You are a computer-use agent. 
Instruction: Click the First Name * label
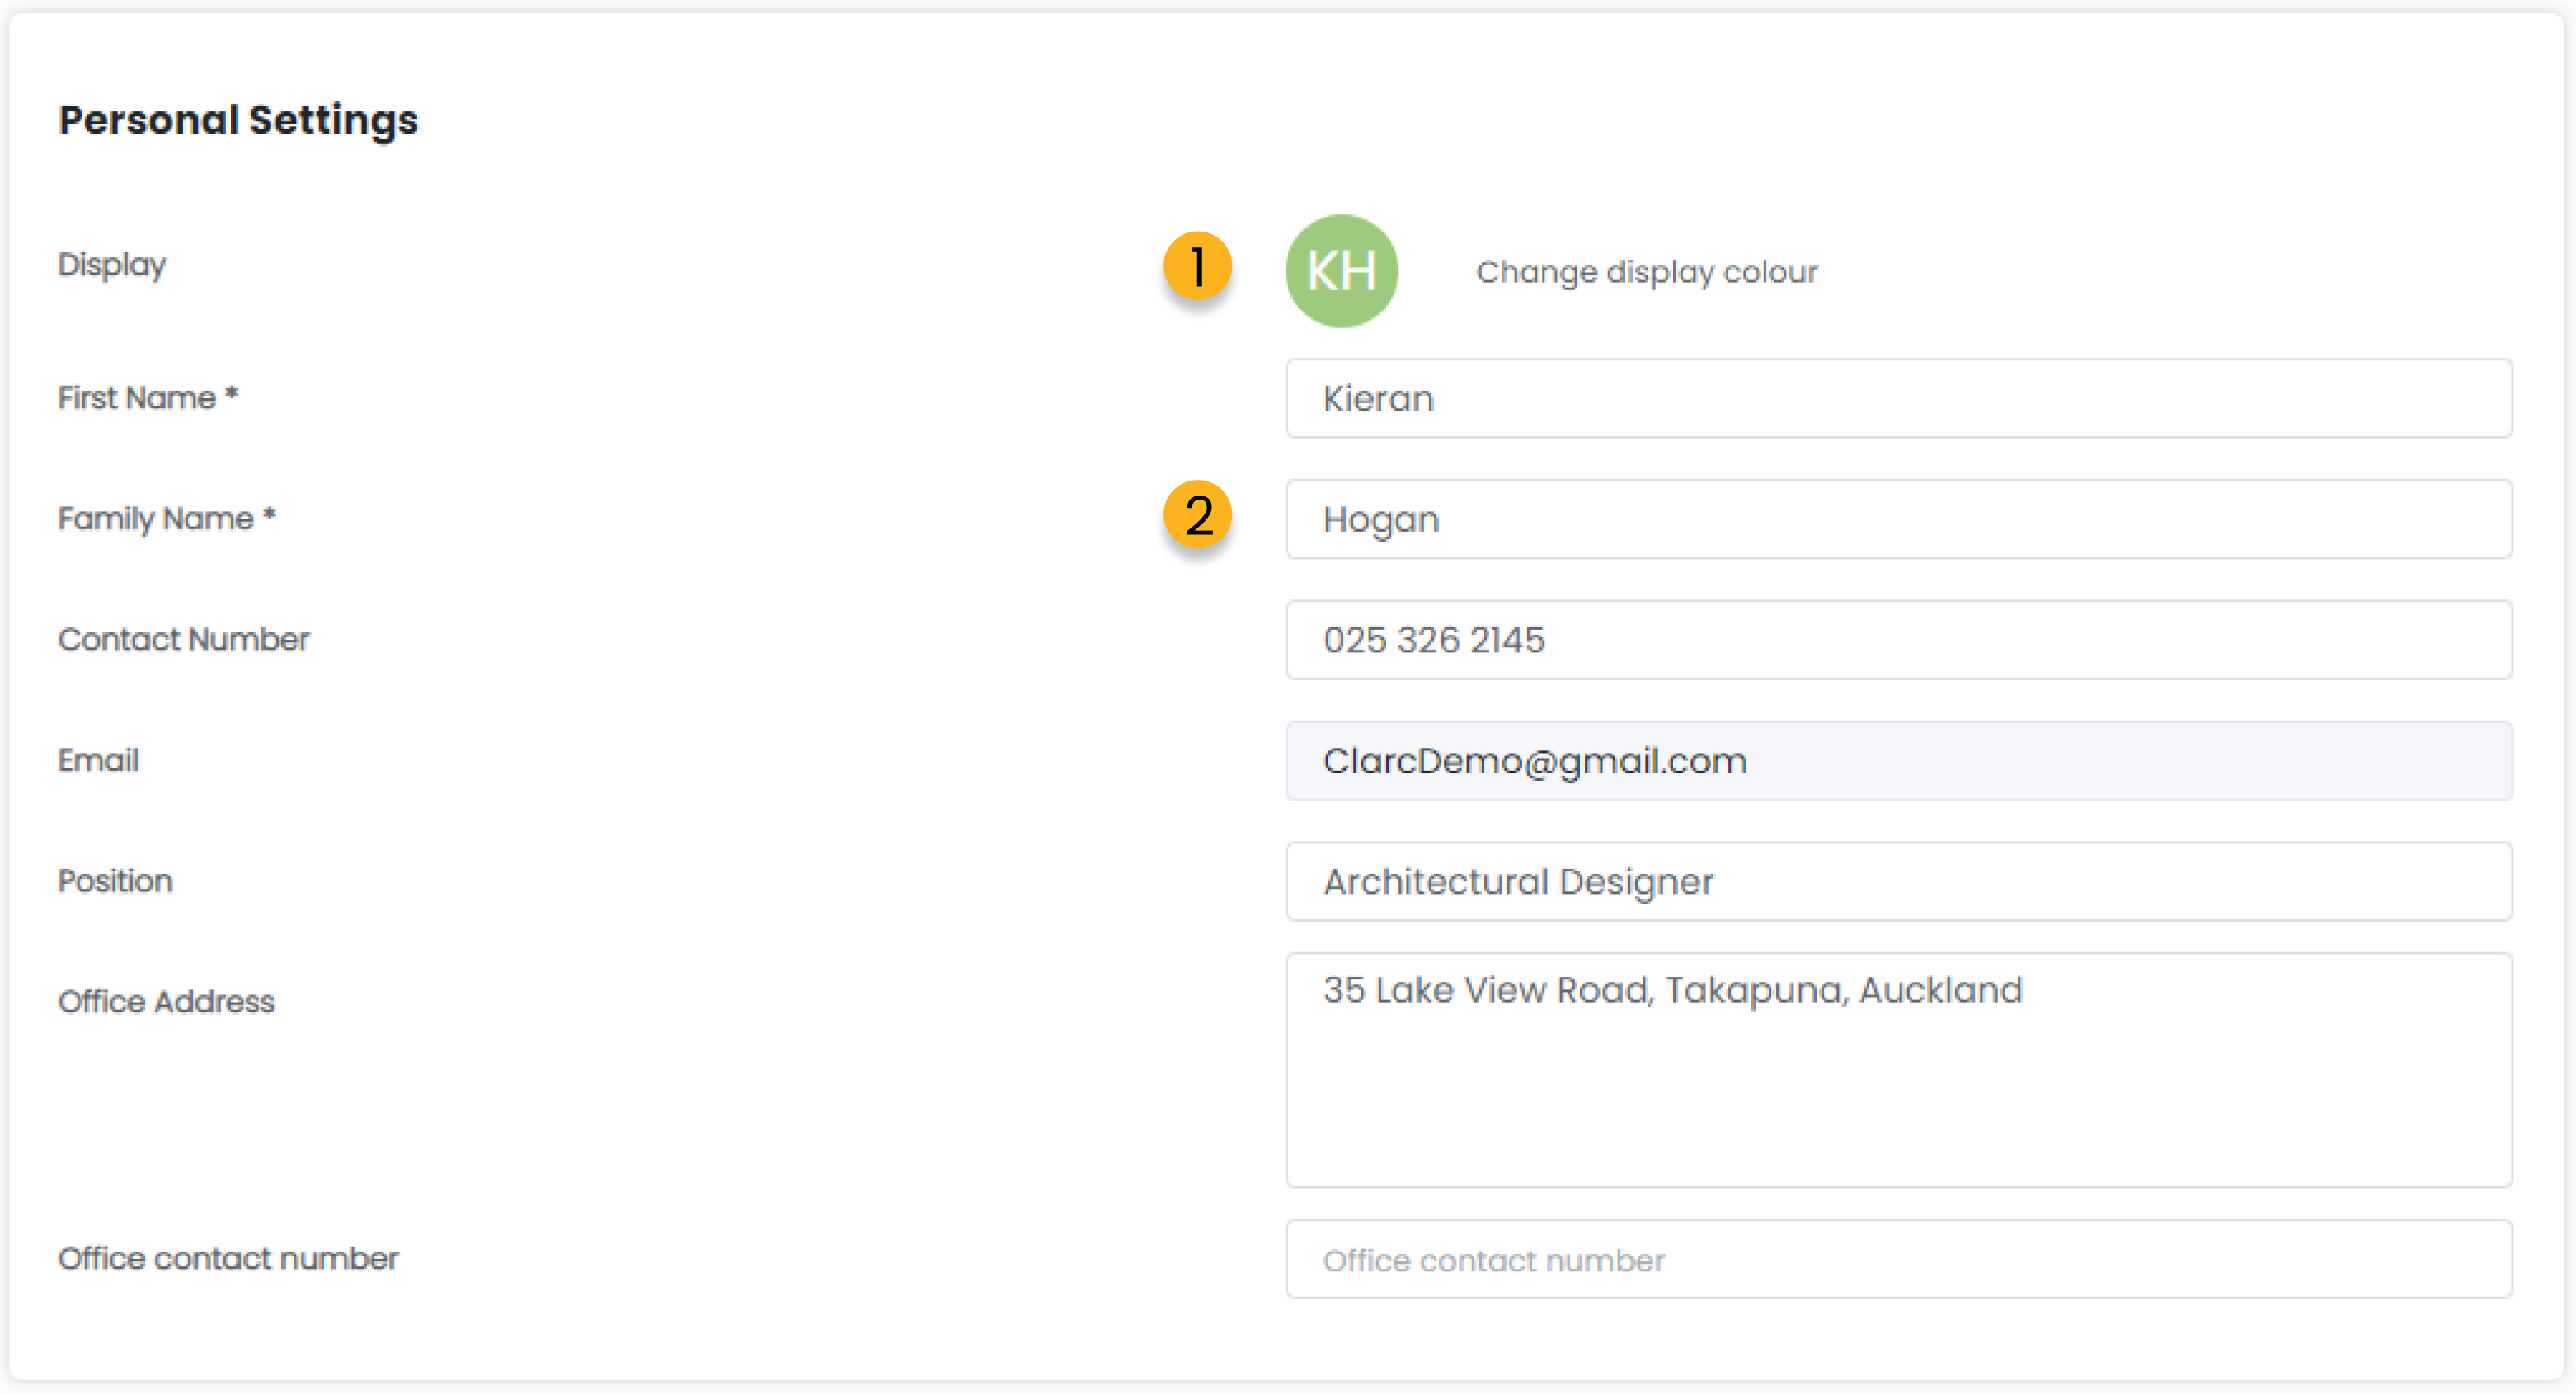click(x=148, y=397)
